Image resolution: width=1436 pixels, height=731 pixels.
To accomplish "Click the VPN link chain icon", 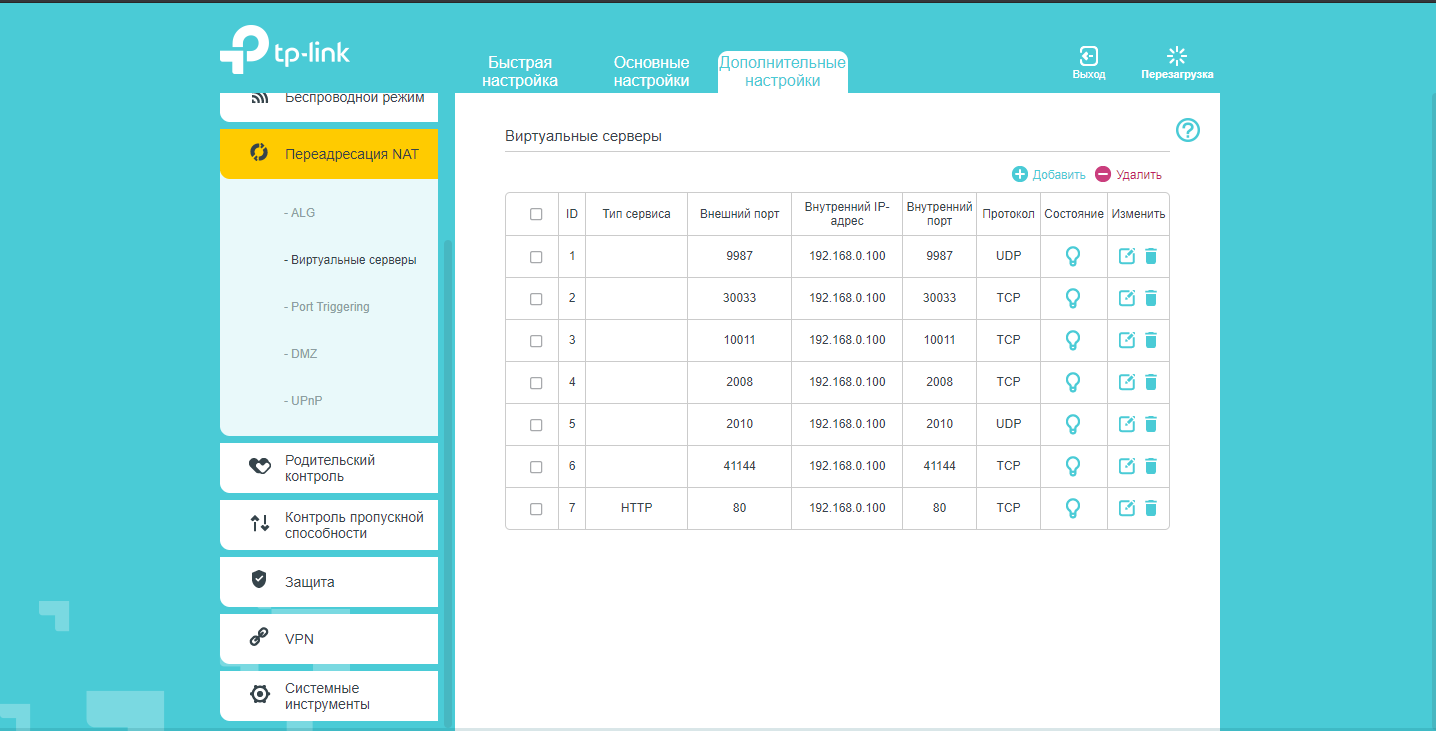I will click(x=259, y=637).
